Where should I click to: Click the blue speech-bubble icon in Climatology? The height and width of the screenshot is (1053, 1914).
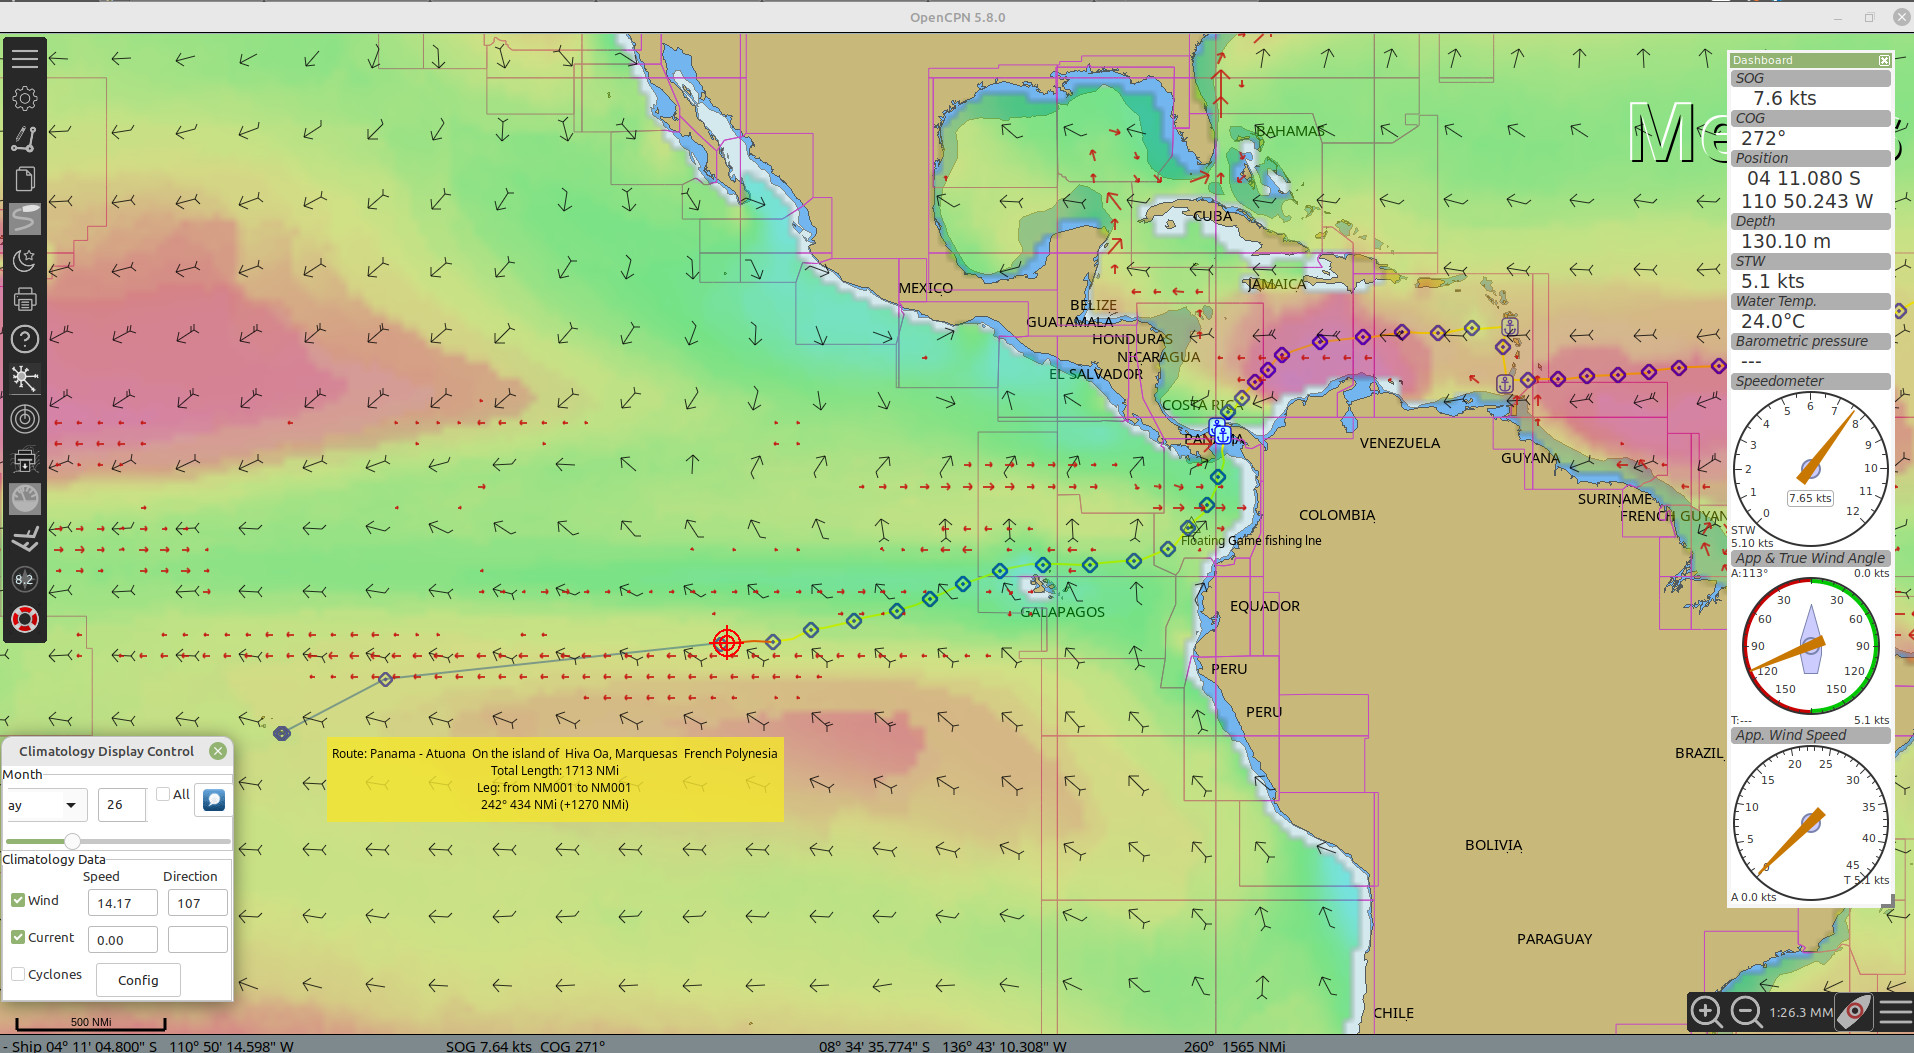pos(214,800)
